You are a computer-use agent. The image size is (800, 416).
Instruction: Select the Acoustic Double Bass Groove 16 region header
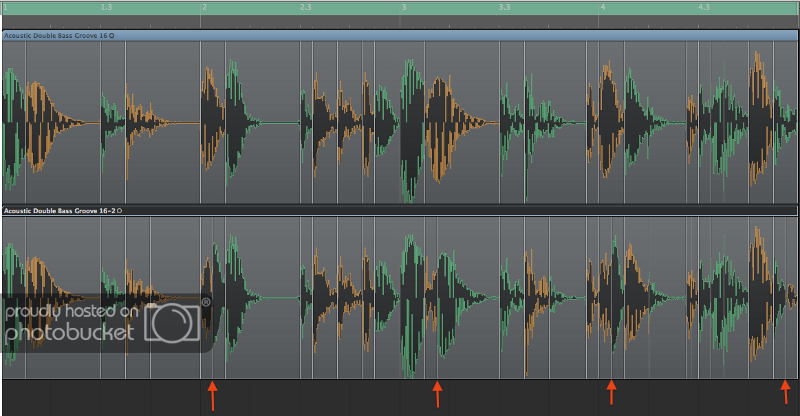pyautogui.click(x=399, y=36)
